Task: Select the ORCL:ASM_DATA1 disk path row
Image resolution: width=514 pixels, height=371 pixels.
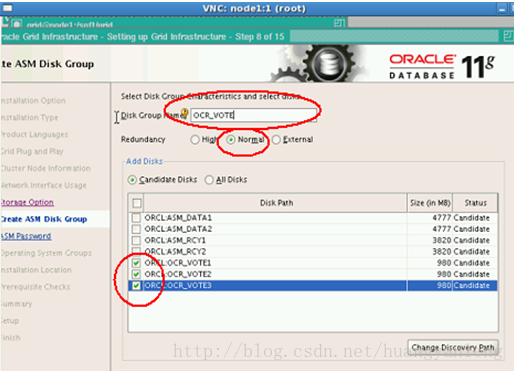Action: click(x=275, y=218)
